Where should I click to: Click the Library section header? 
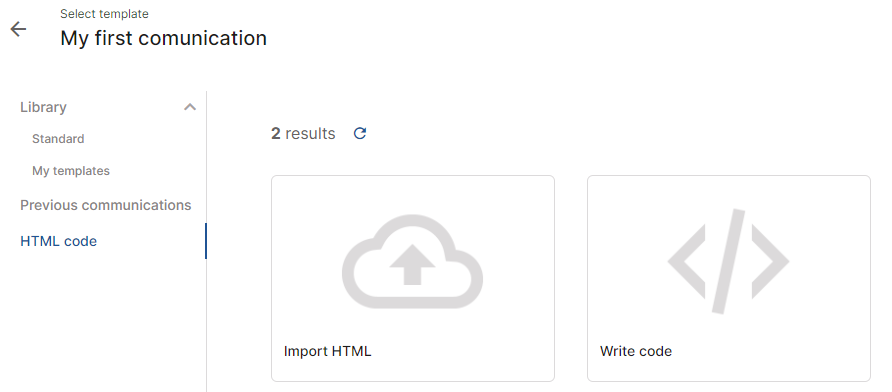(43, 107)
